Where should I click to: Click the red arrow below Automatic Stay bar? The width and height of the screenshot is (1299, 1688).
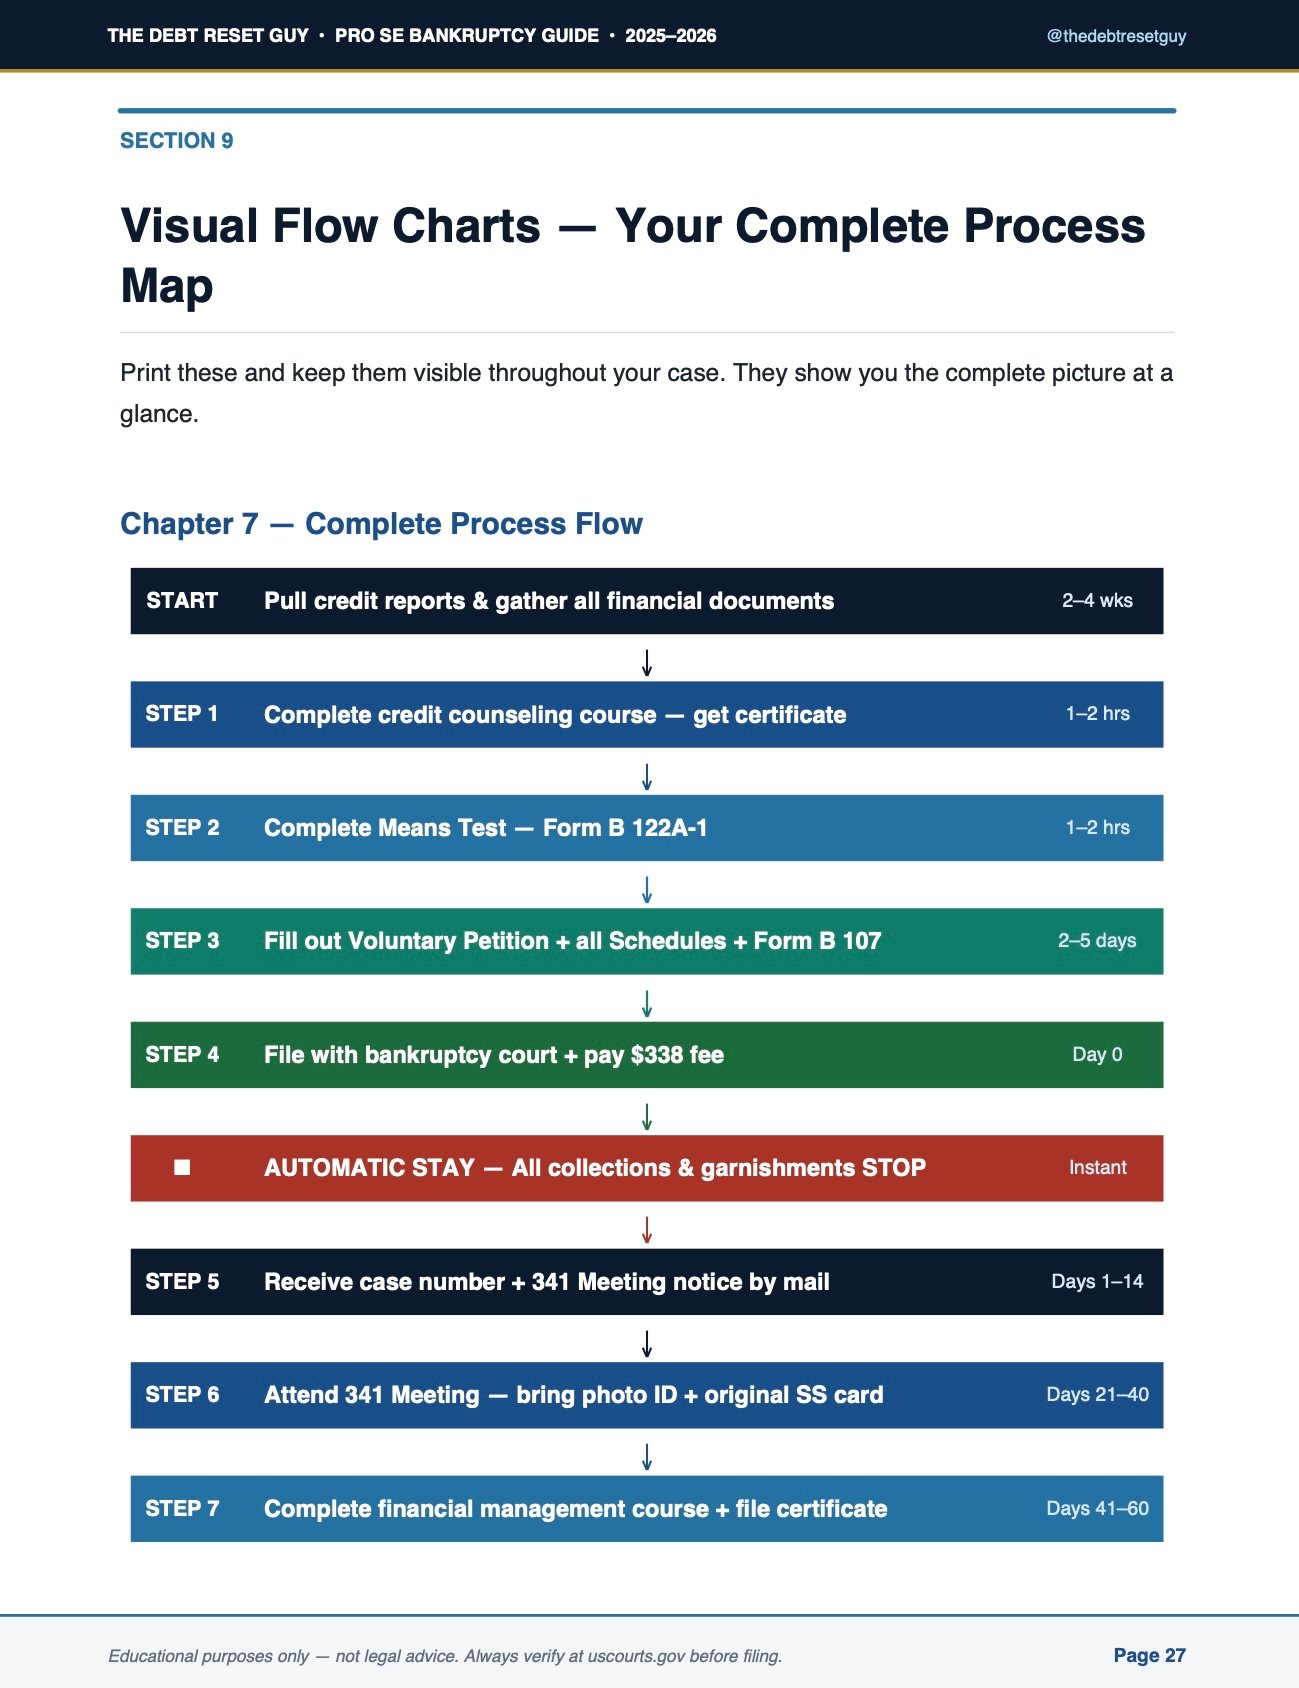pyautogui.click(x=647, y=1230)
